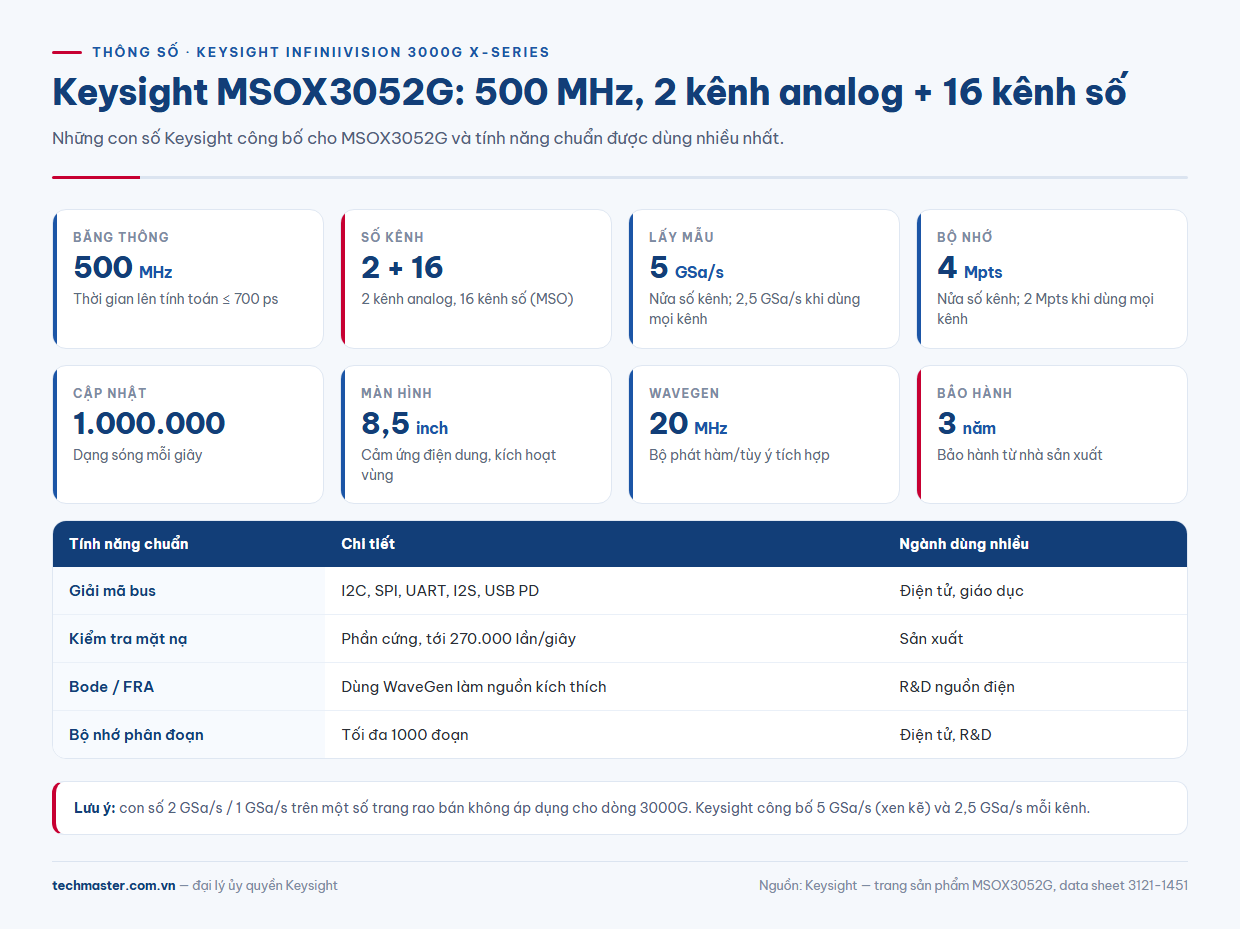The width and height of the screenshot is (1240, 929).
Task: Click the 'Điện tử, giáo dục' cell
Action: click(961, 591)
